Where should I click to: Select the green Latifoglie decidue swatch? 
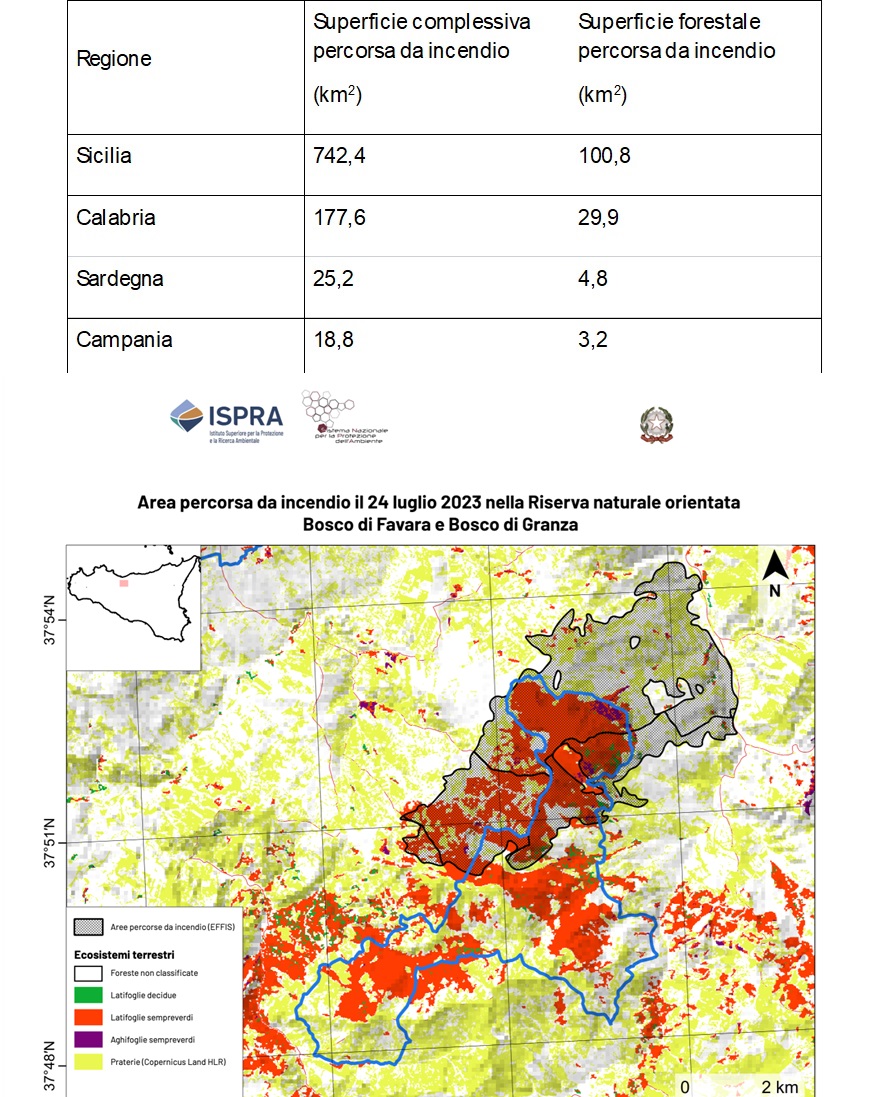(88, 995)
